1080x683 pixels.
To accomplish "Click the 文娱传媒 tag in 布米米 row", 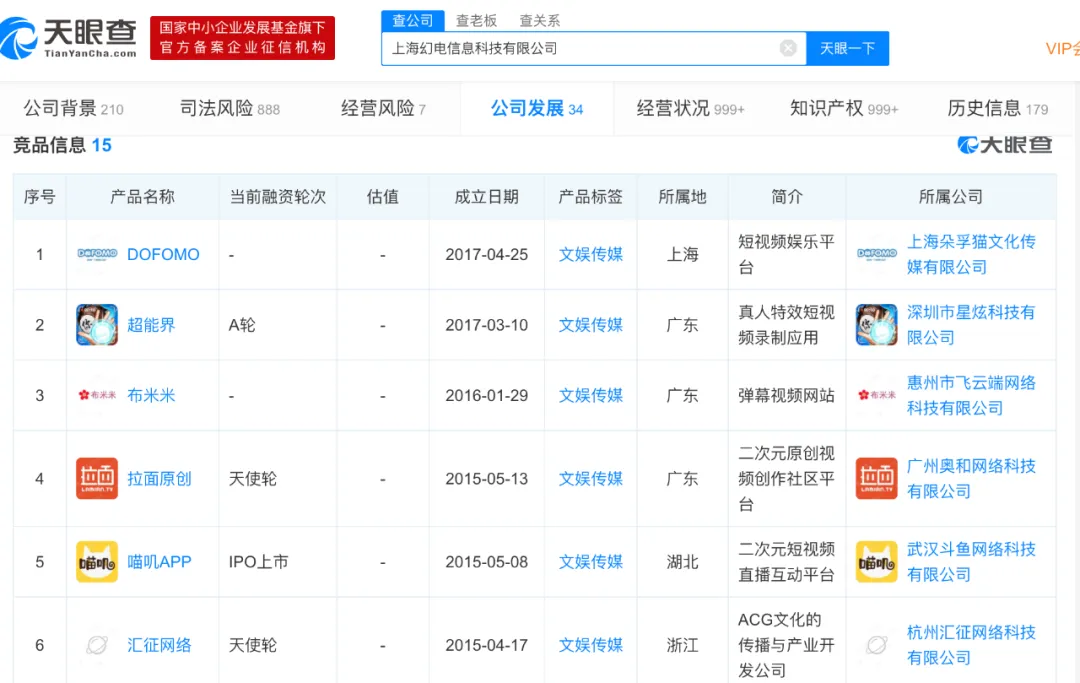I will (x=590, y=395).
